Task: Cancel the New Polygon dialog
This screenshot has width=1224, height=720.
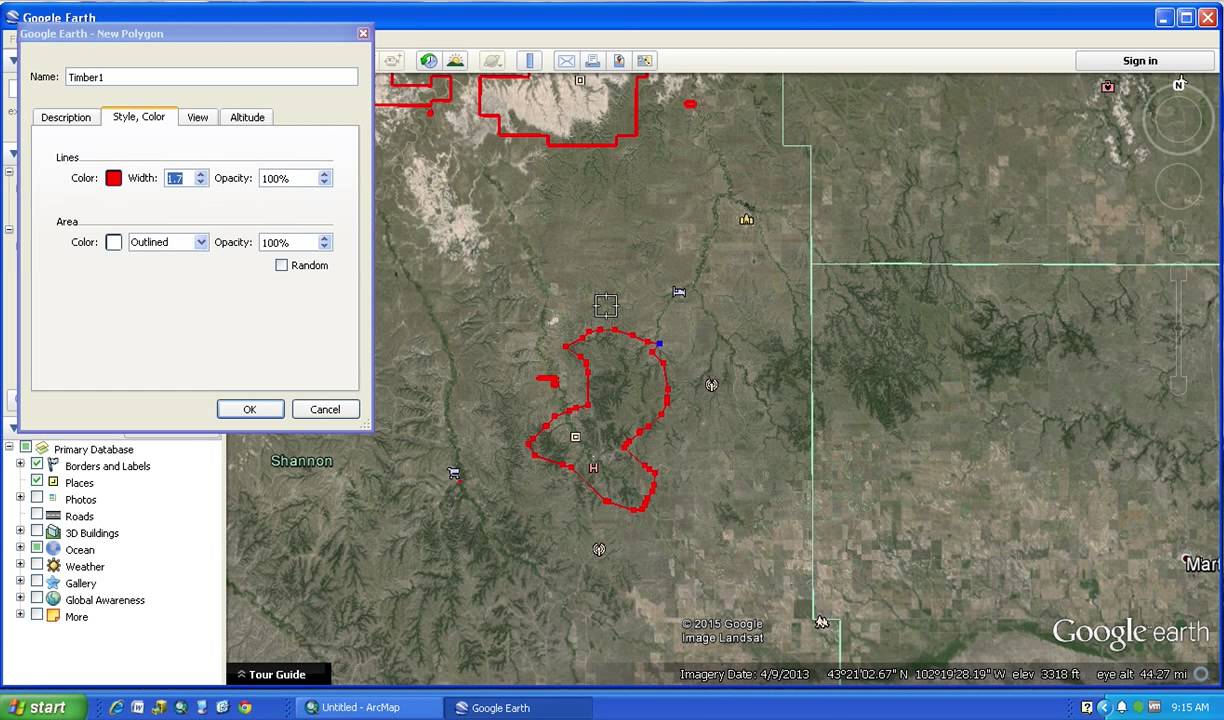Action: (x=325, y=409)
